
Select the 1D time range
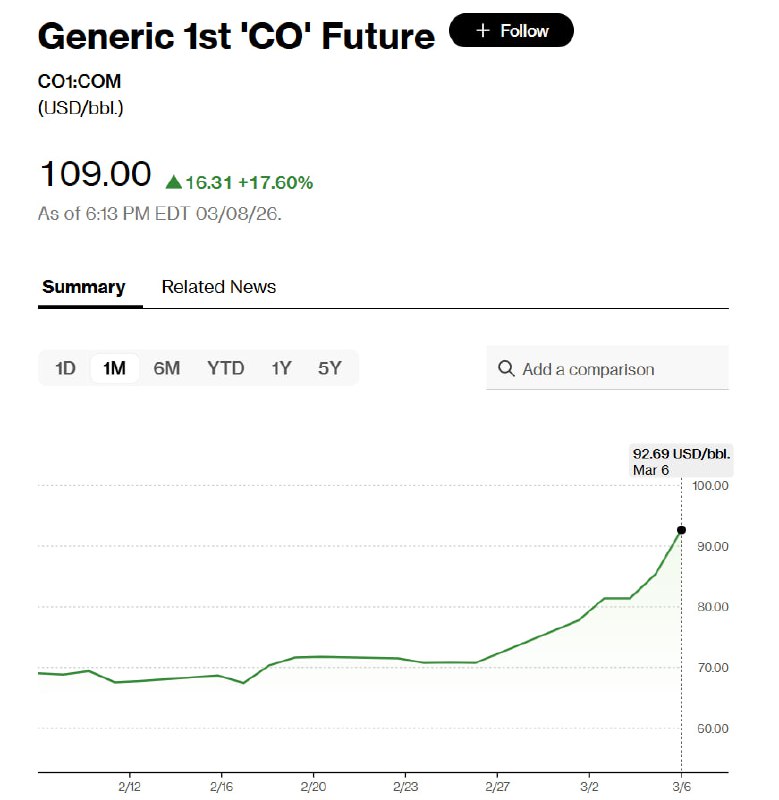[x=65, y=368]
